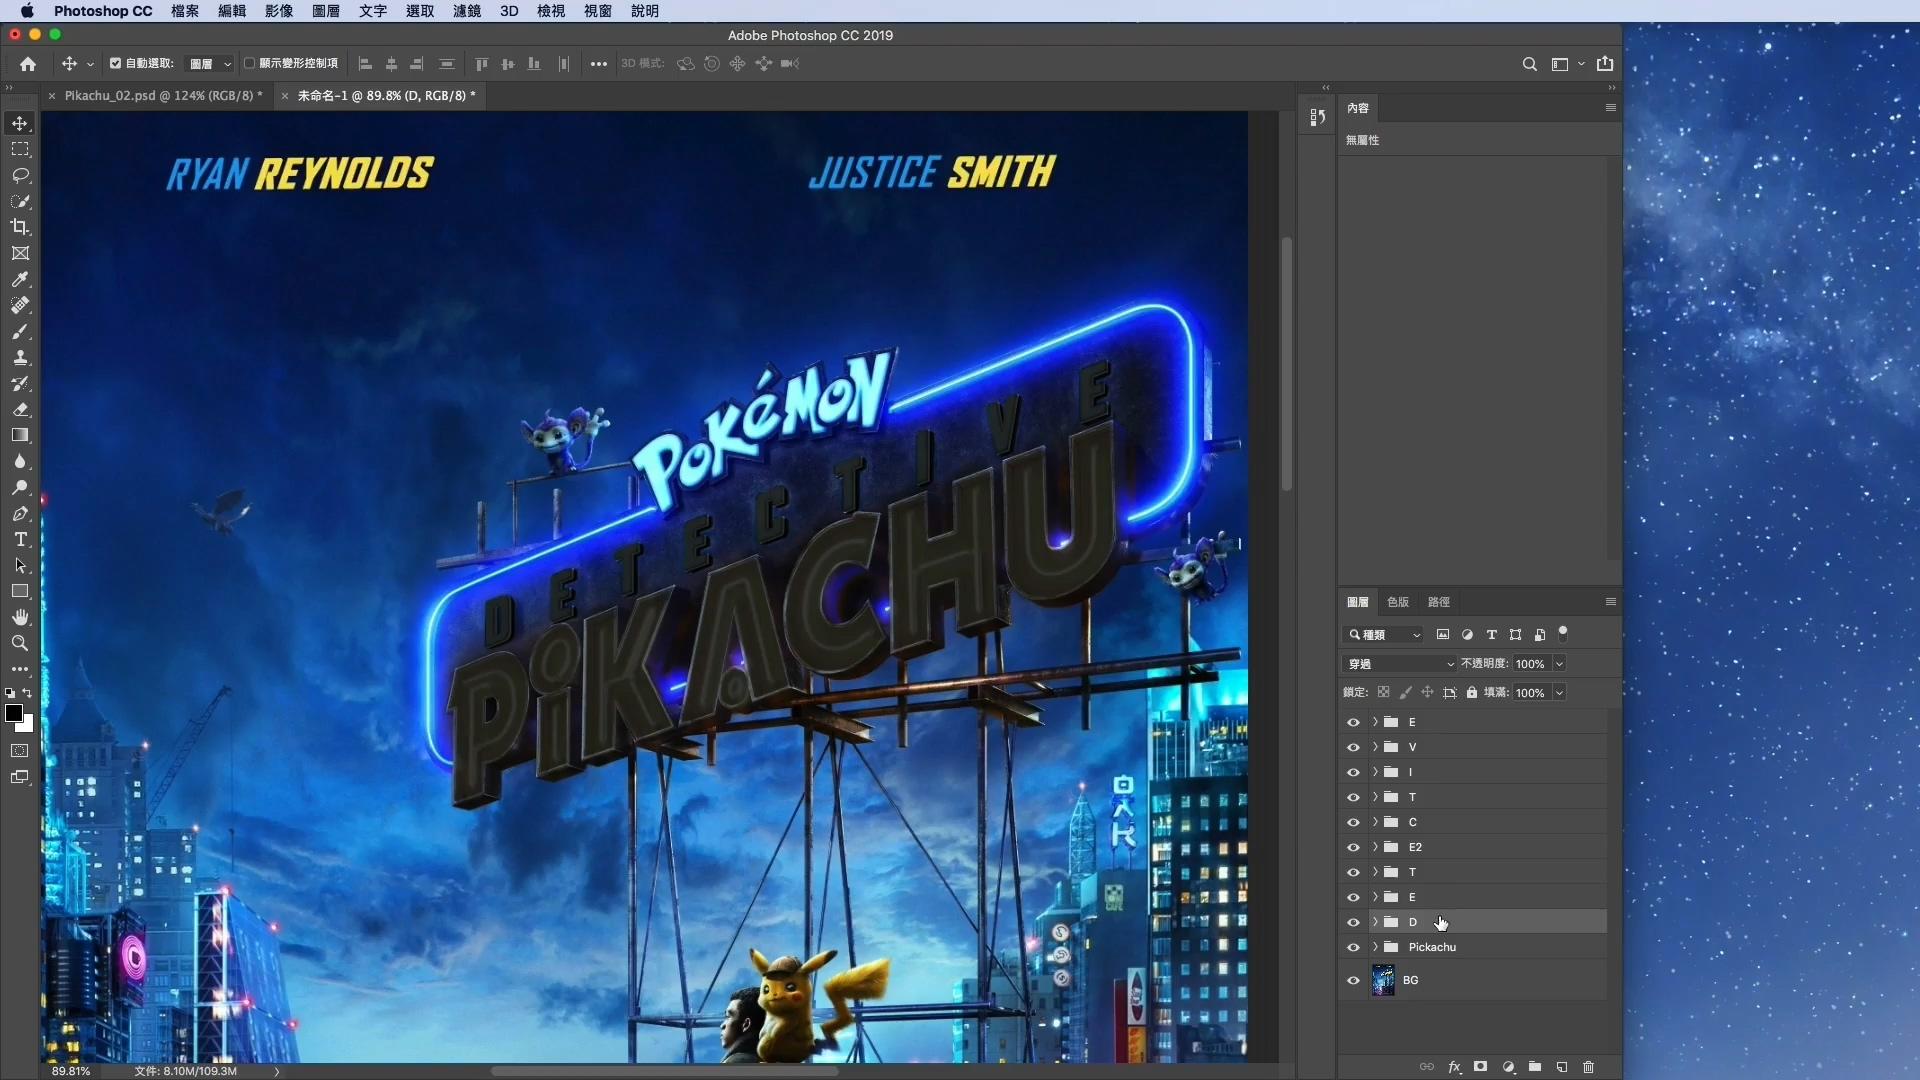Open the Apple menu
Viewport: 1920px width, 1080px height.
click(27, 11)
